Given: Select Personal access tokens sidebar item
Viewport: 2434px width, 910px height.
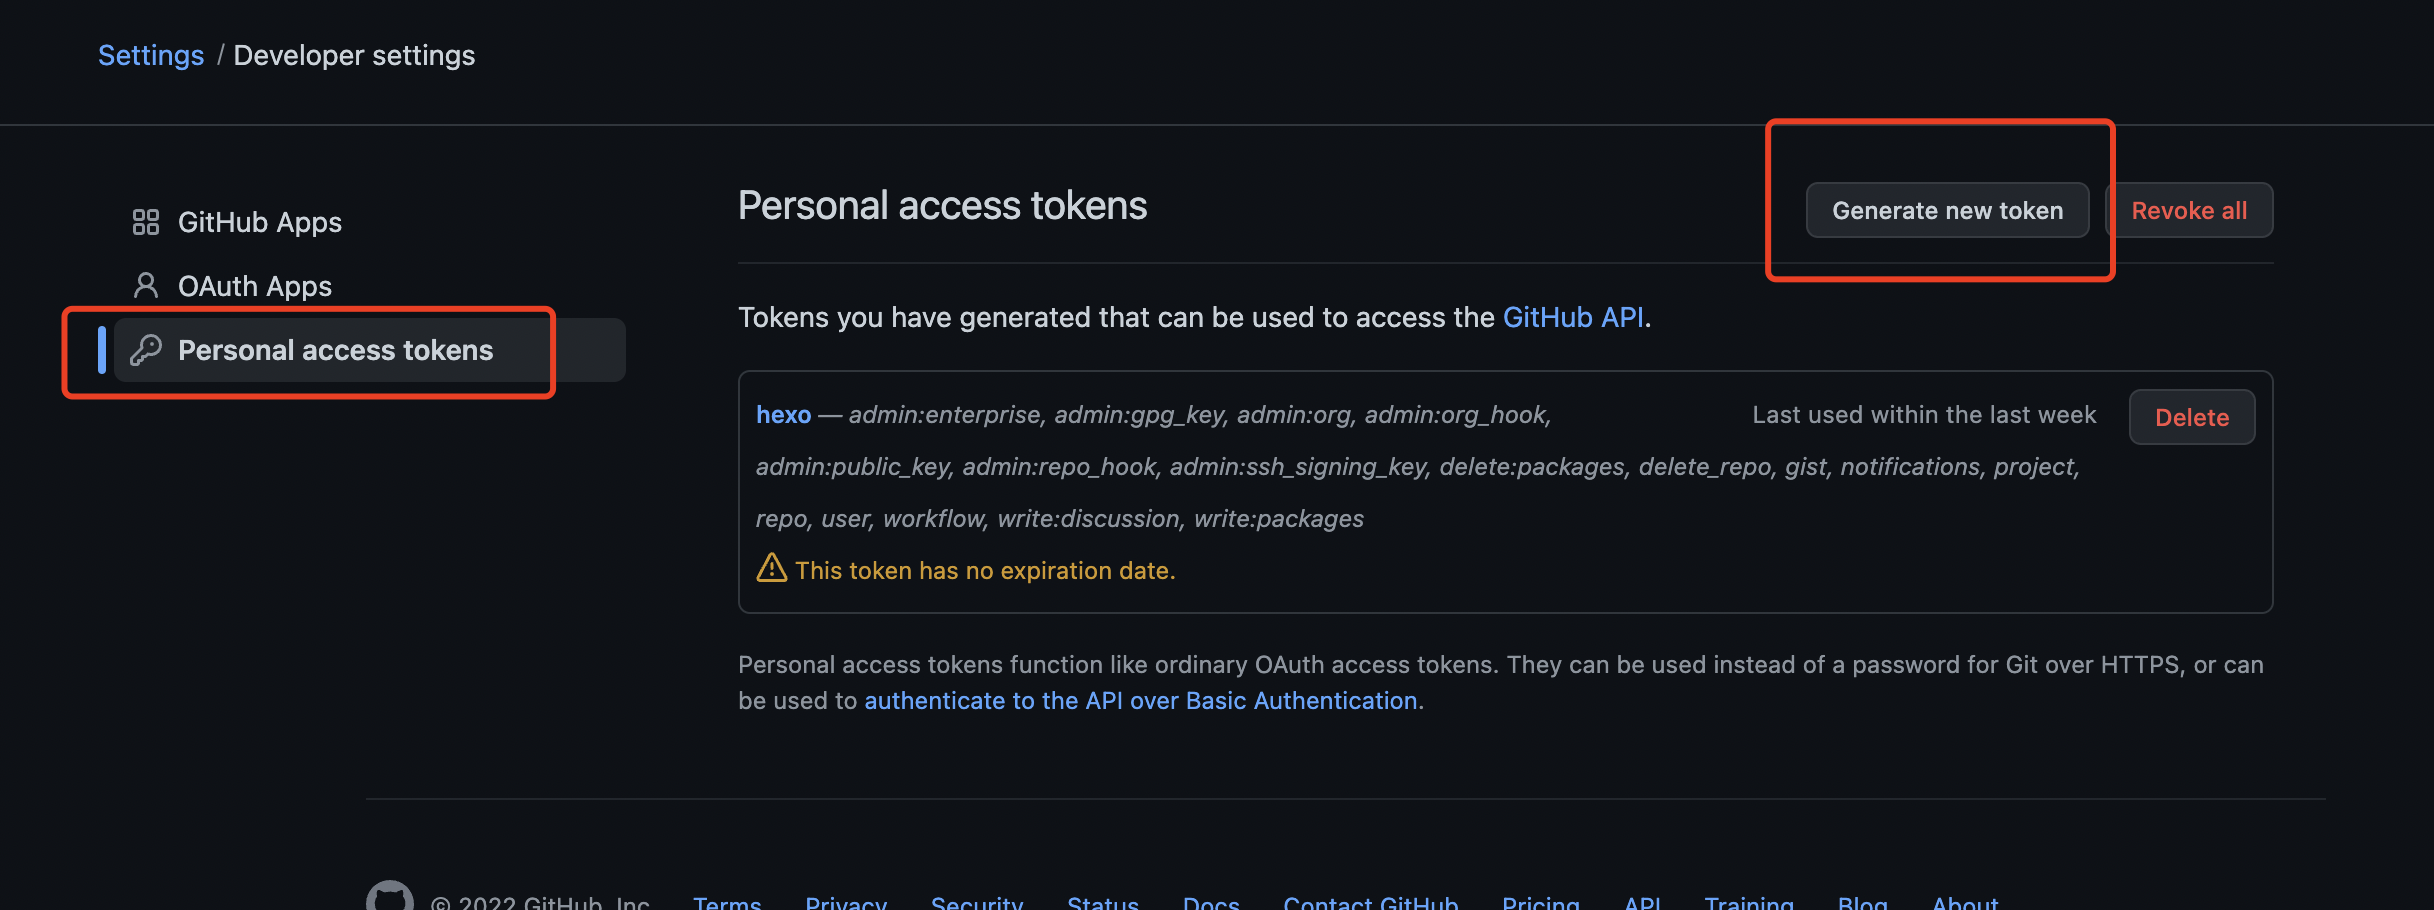Looking at the screenshot, I should coord(370,350).
